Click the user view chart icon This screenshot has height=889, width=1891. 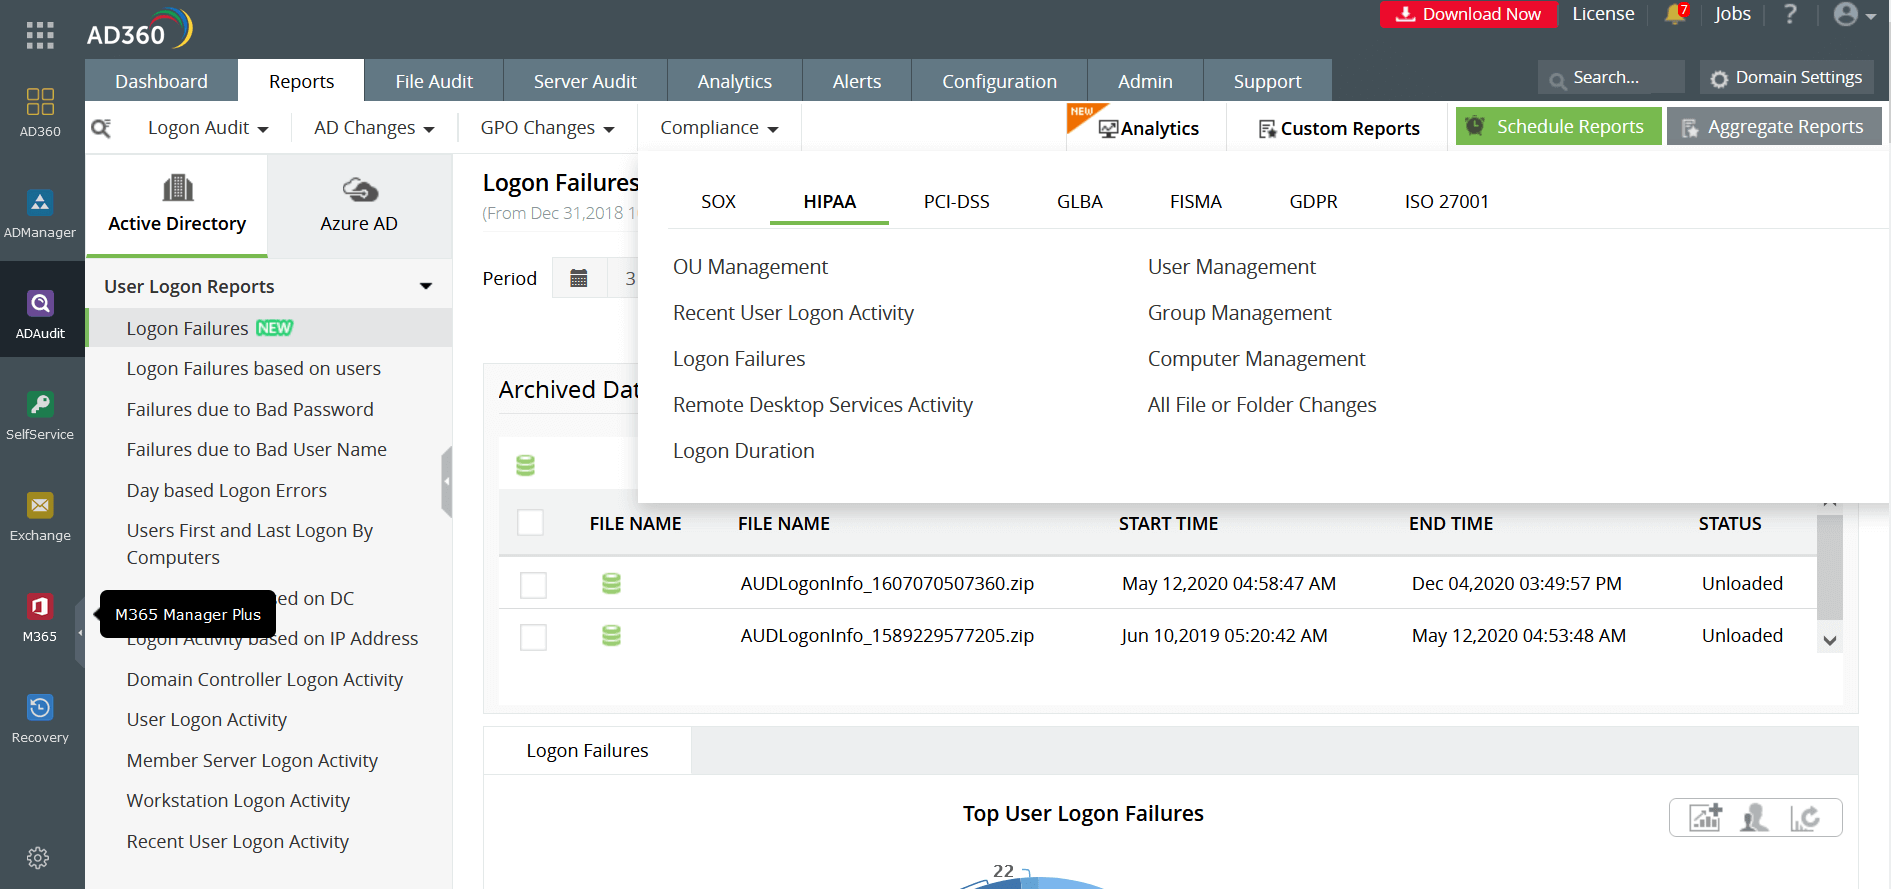pos(1755,818)
